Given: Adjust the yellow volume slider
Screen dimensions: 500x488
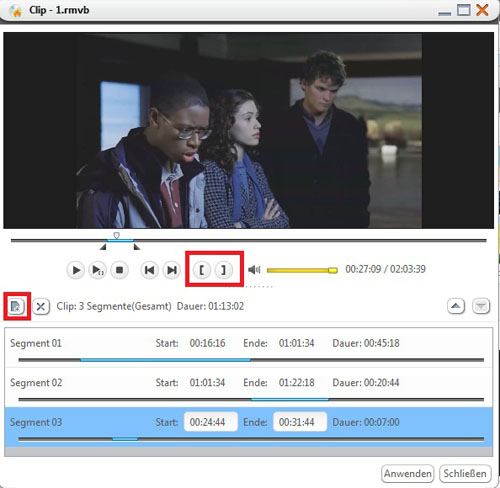Looking at the screenshot, I should 302,270.
